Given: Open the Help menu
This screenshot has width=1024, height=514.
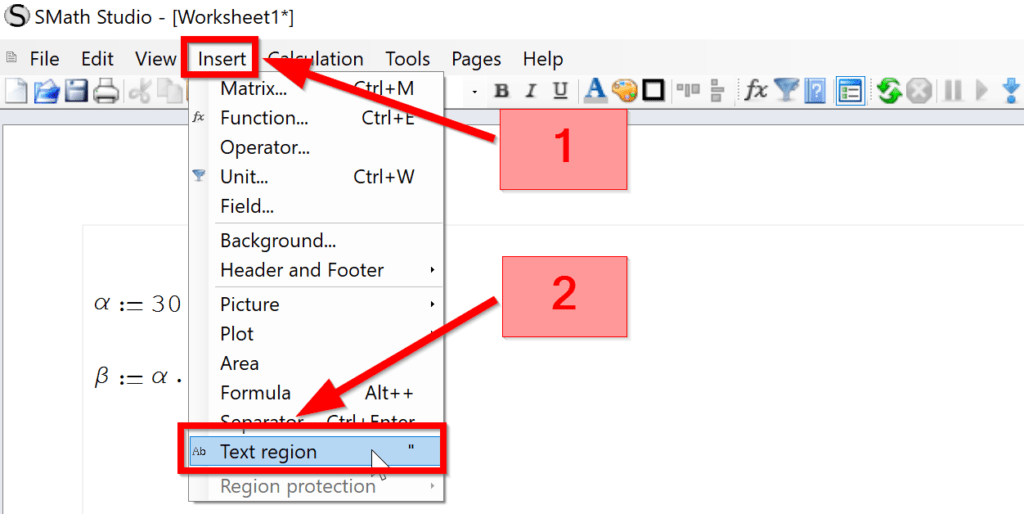Looking at the screenshot, I should [x=543, y=59].
